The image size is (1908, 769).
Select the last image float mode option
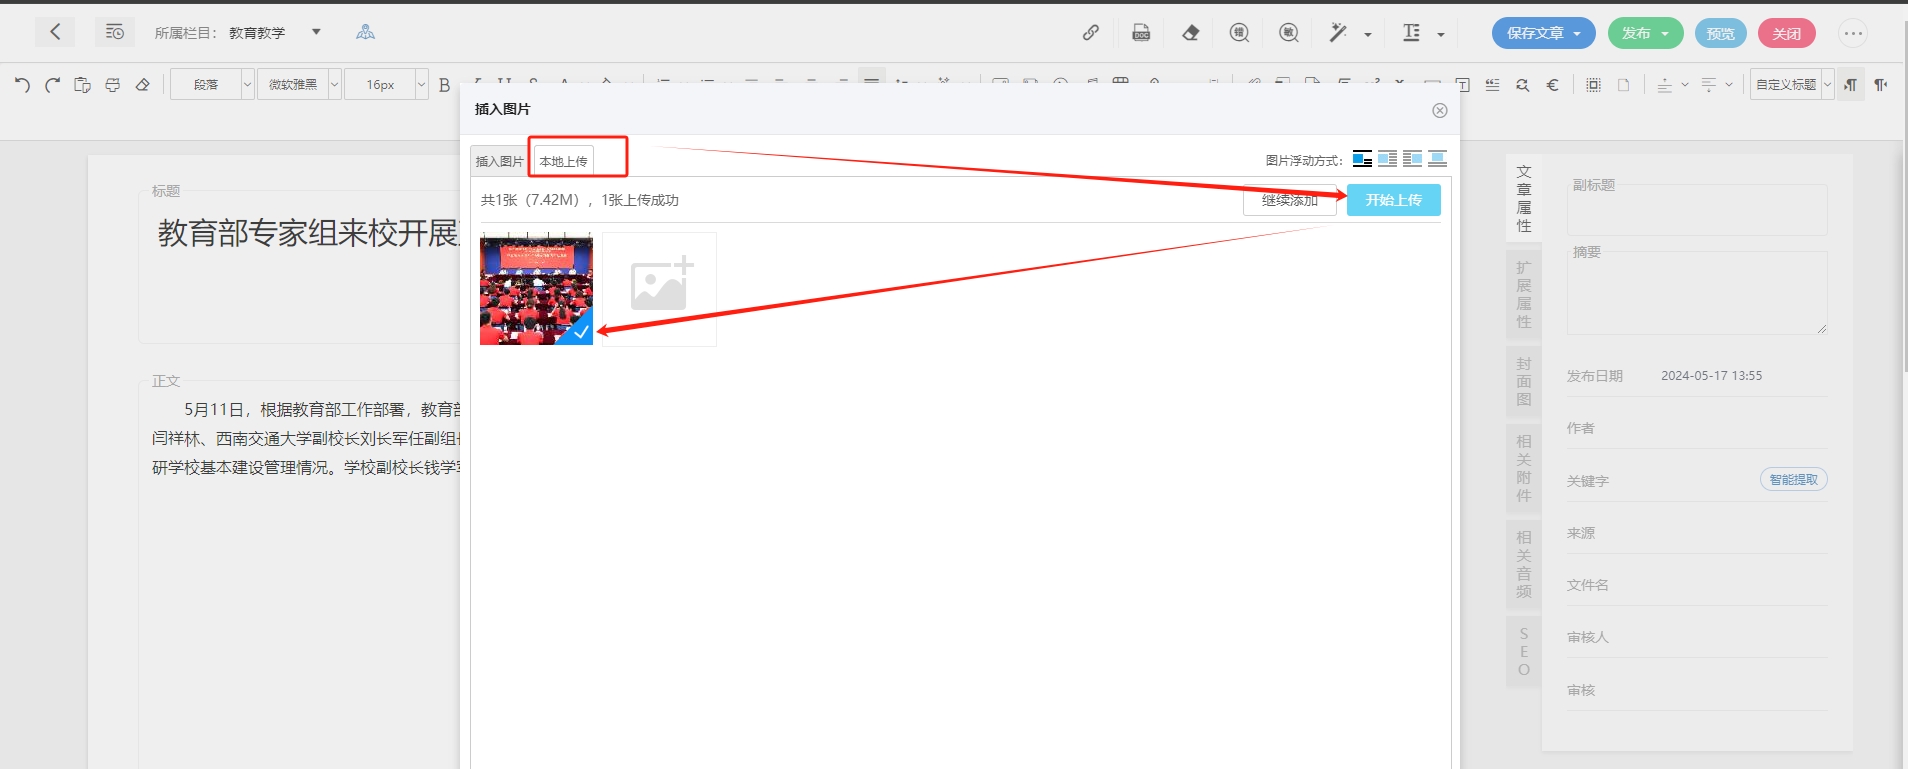1437,159
